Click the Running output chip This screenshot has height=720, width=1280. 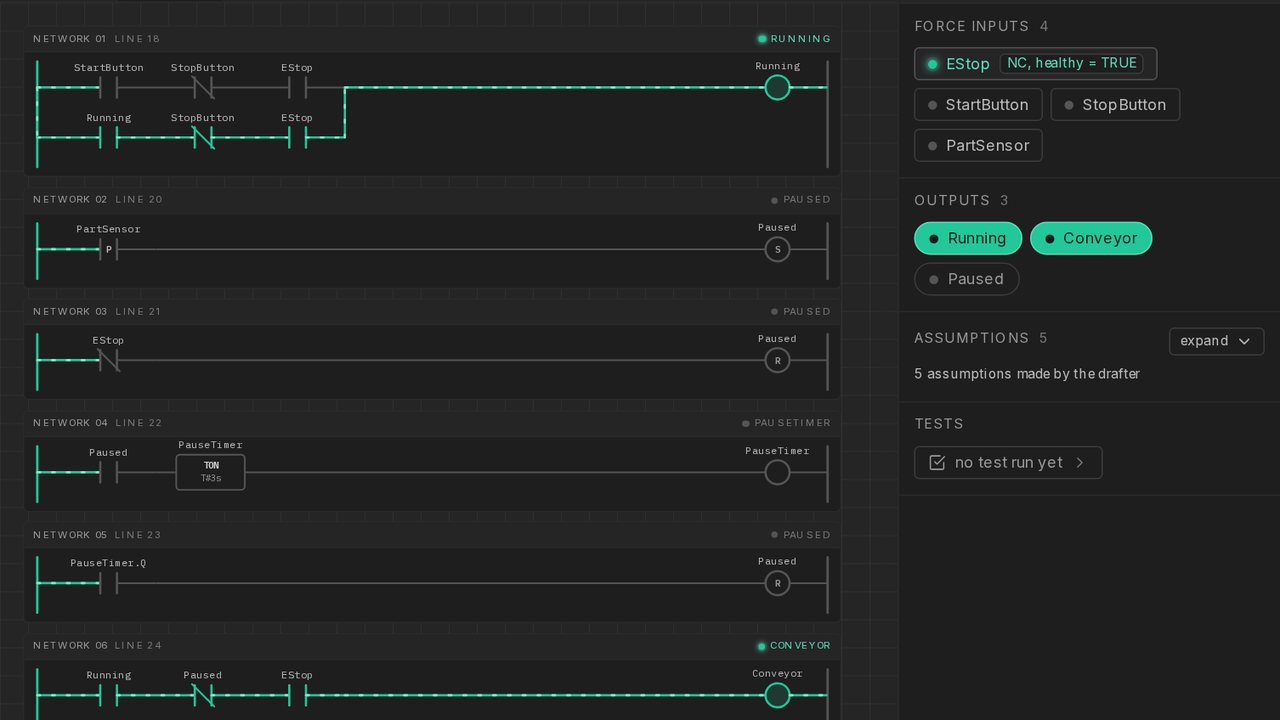[968, 238]
